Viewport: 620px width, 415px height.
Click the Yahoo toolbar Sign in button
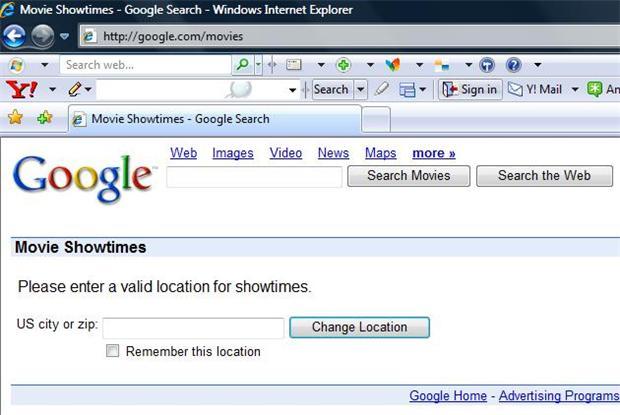[470, 89]
